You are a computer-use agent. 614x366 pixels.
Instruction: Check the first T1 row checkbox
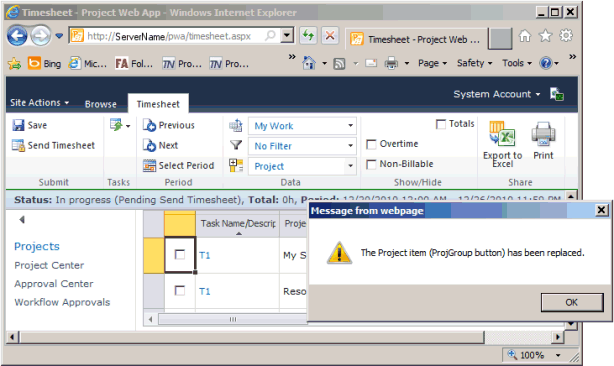coord(180,255)
